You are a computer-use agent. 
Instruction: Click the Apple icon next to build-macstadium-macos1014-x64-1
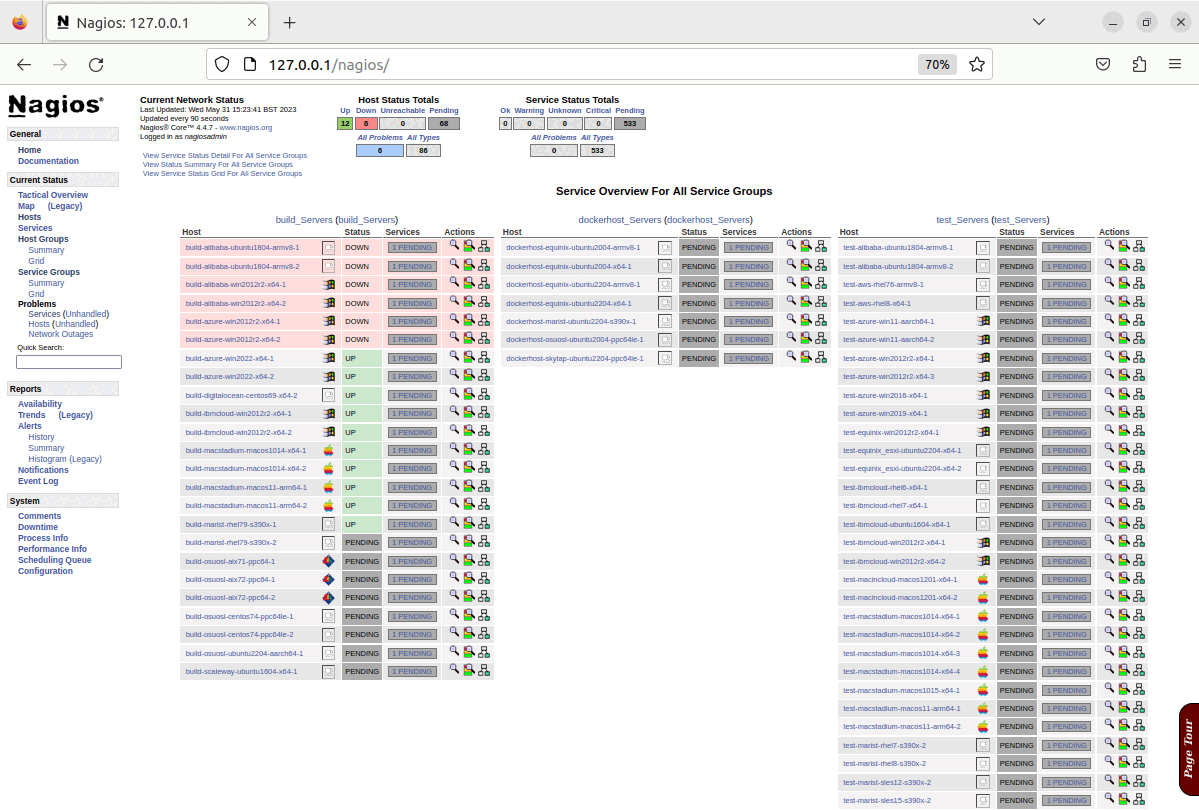(x=330, y=450)
